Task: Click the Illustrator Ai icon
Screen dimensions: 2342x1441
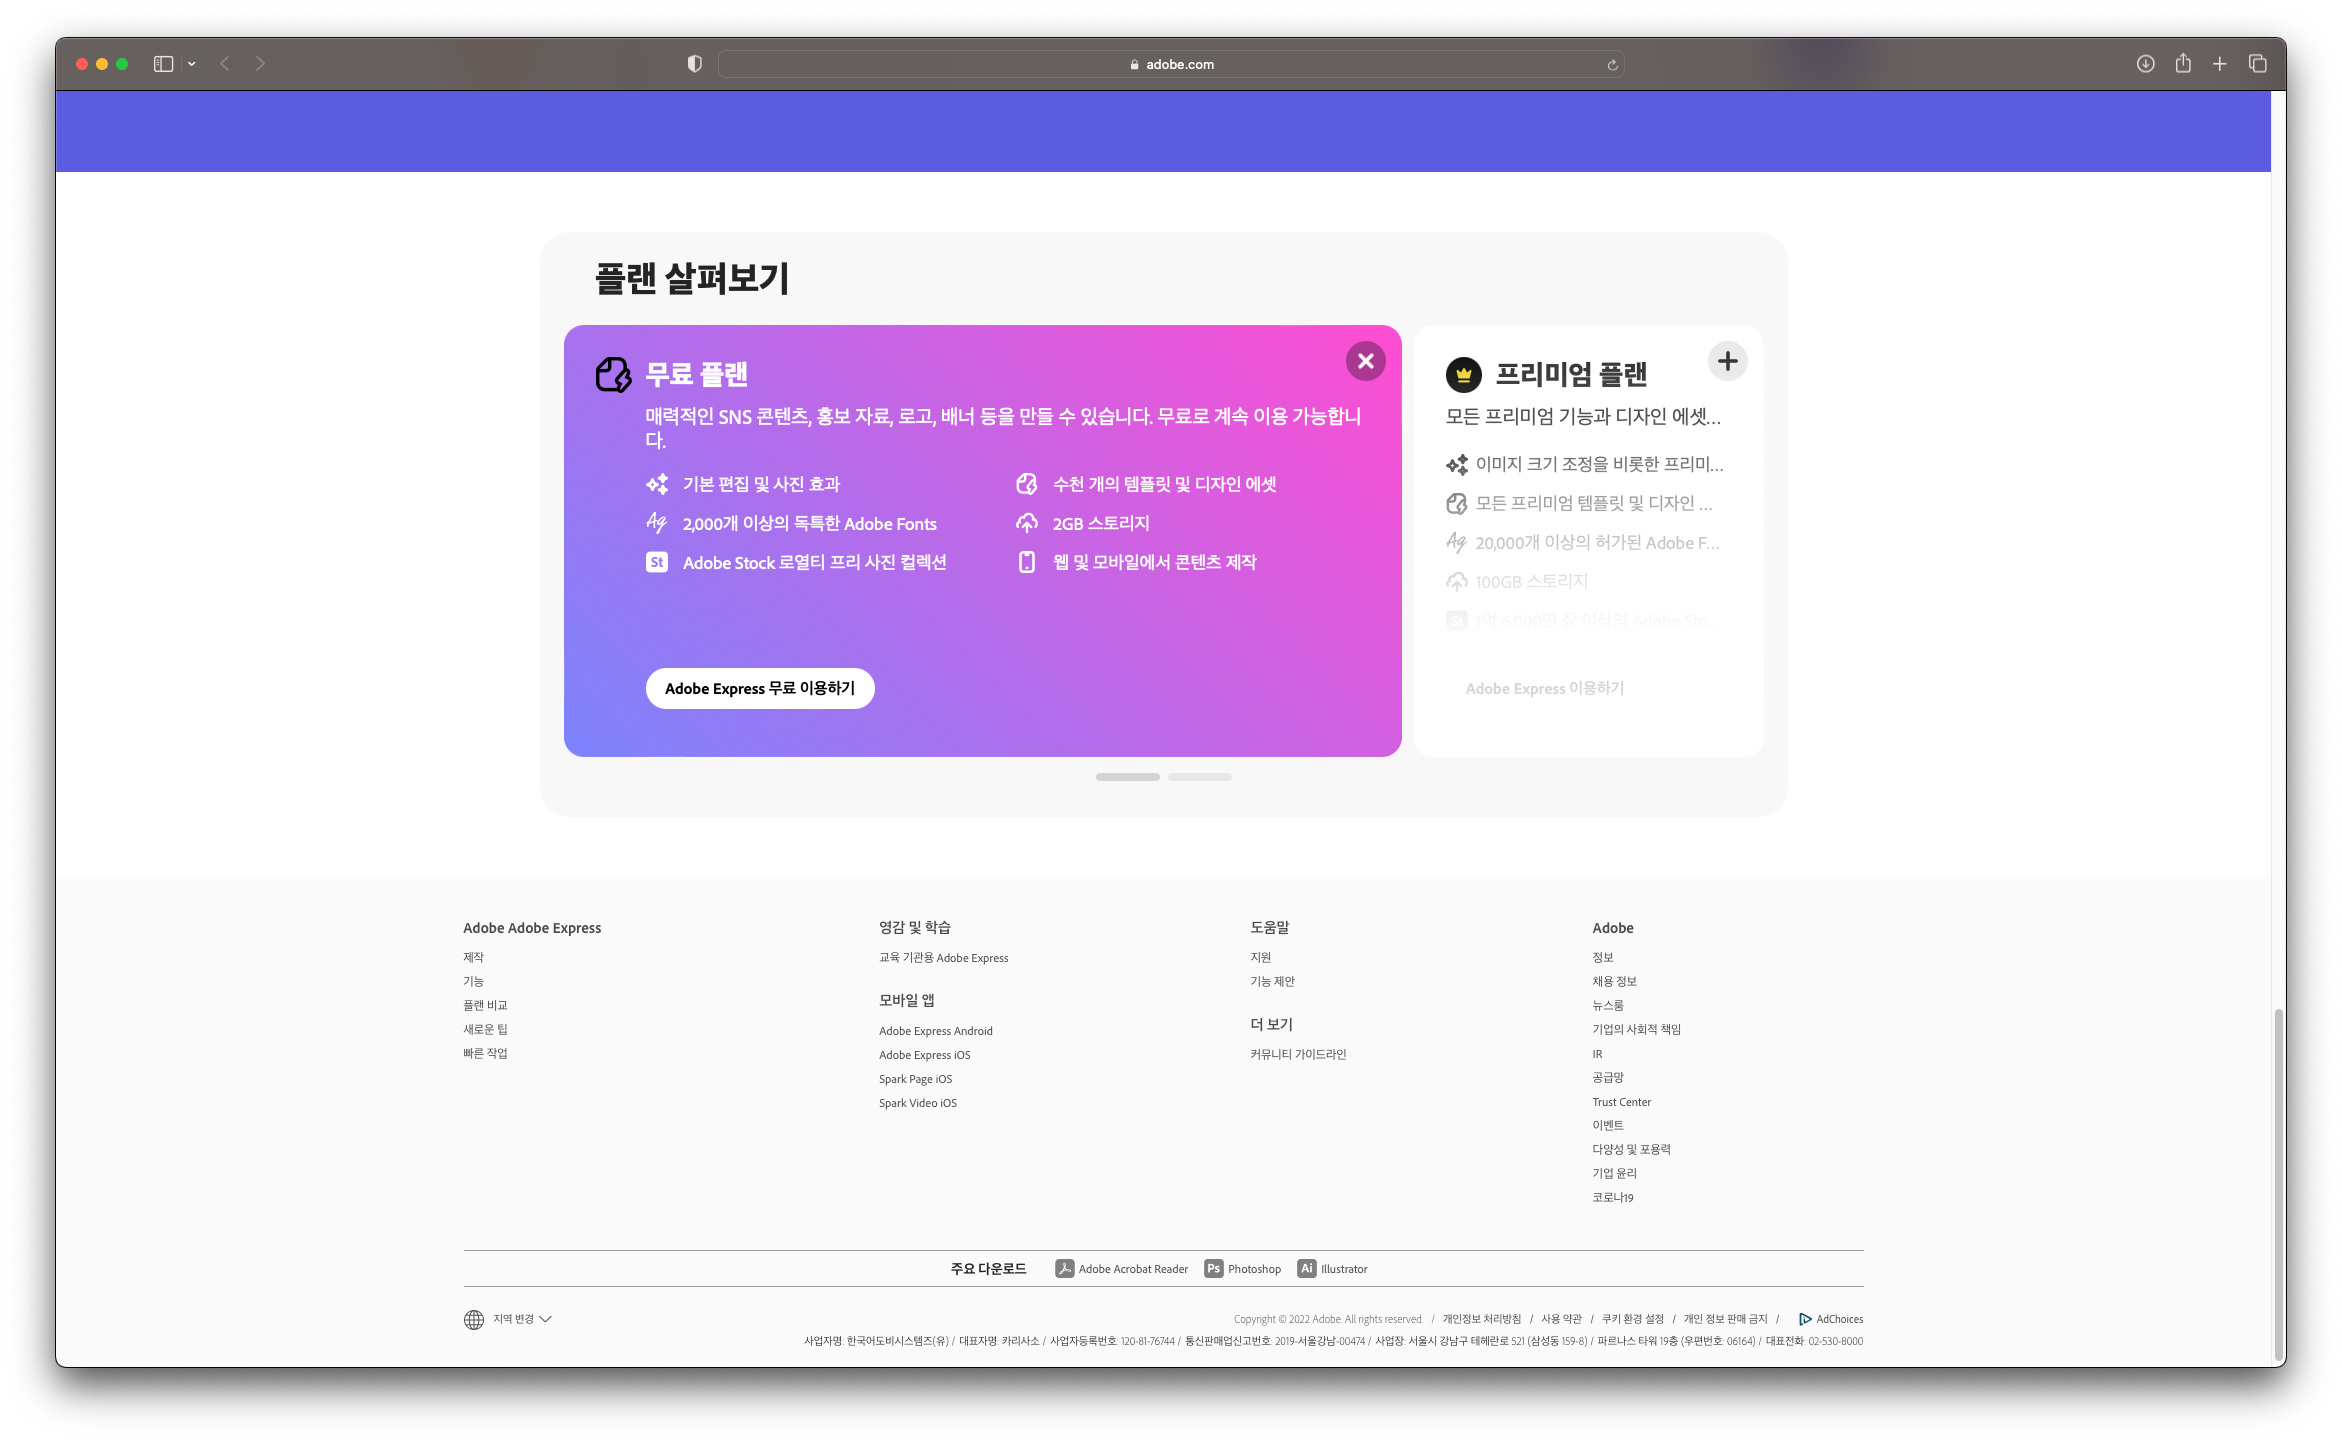Action: 1306,1268
